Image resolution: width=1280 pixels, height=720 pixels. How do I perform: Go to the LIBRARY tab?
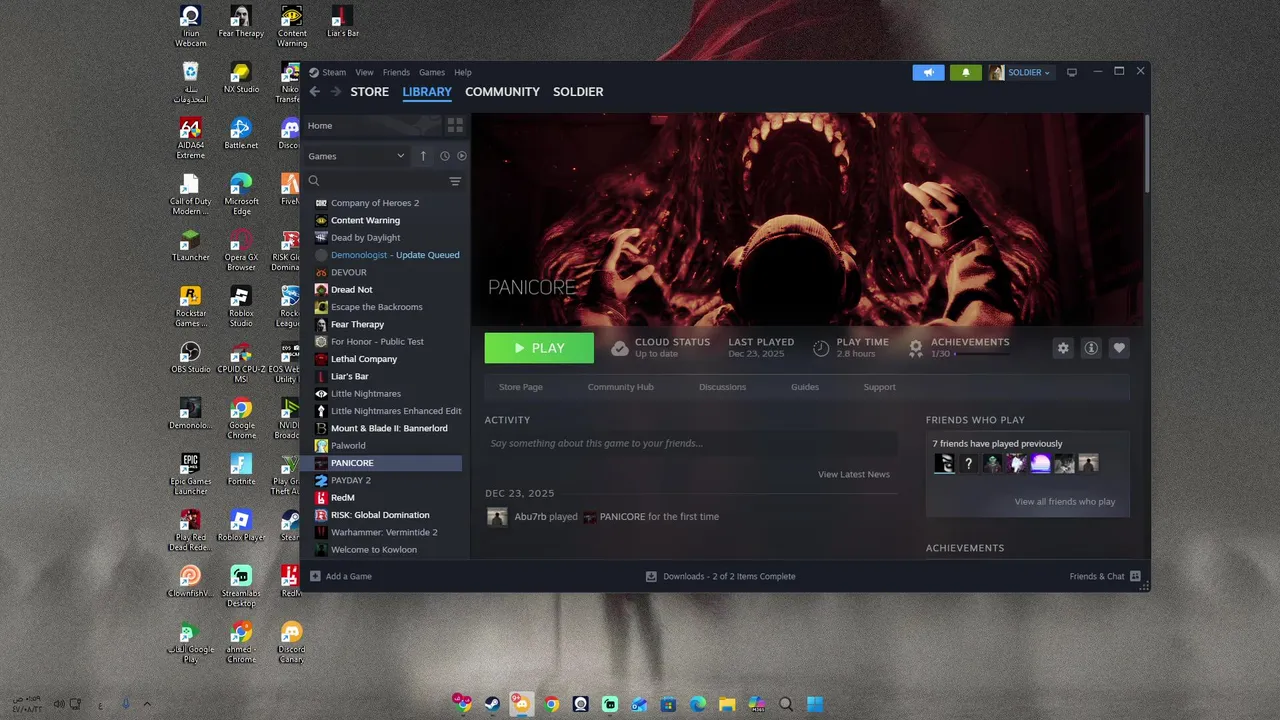tap(427, 92)
